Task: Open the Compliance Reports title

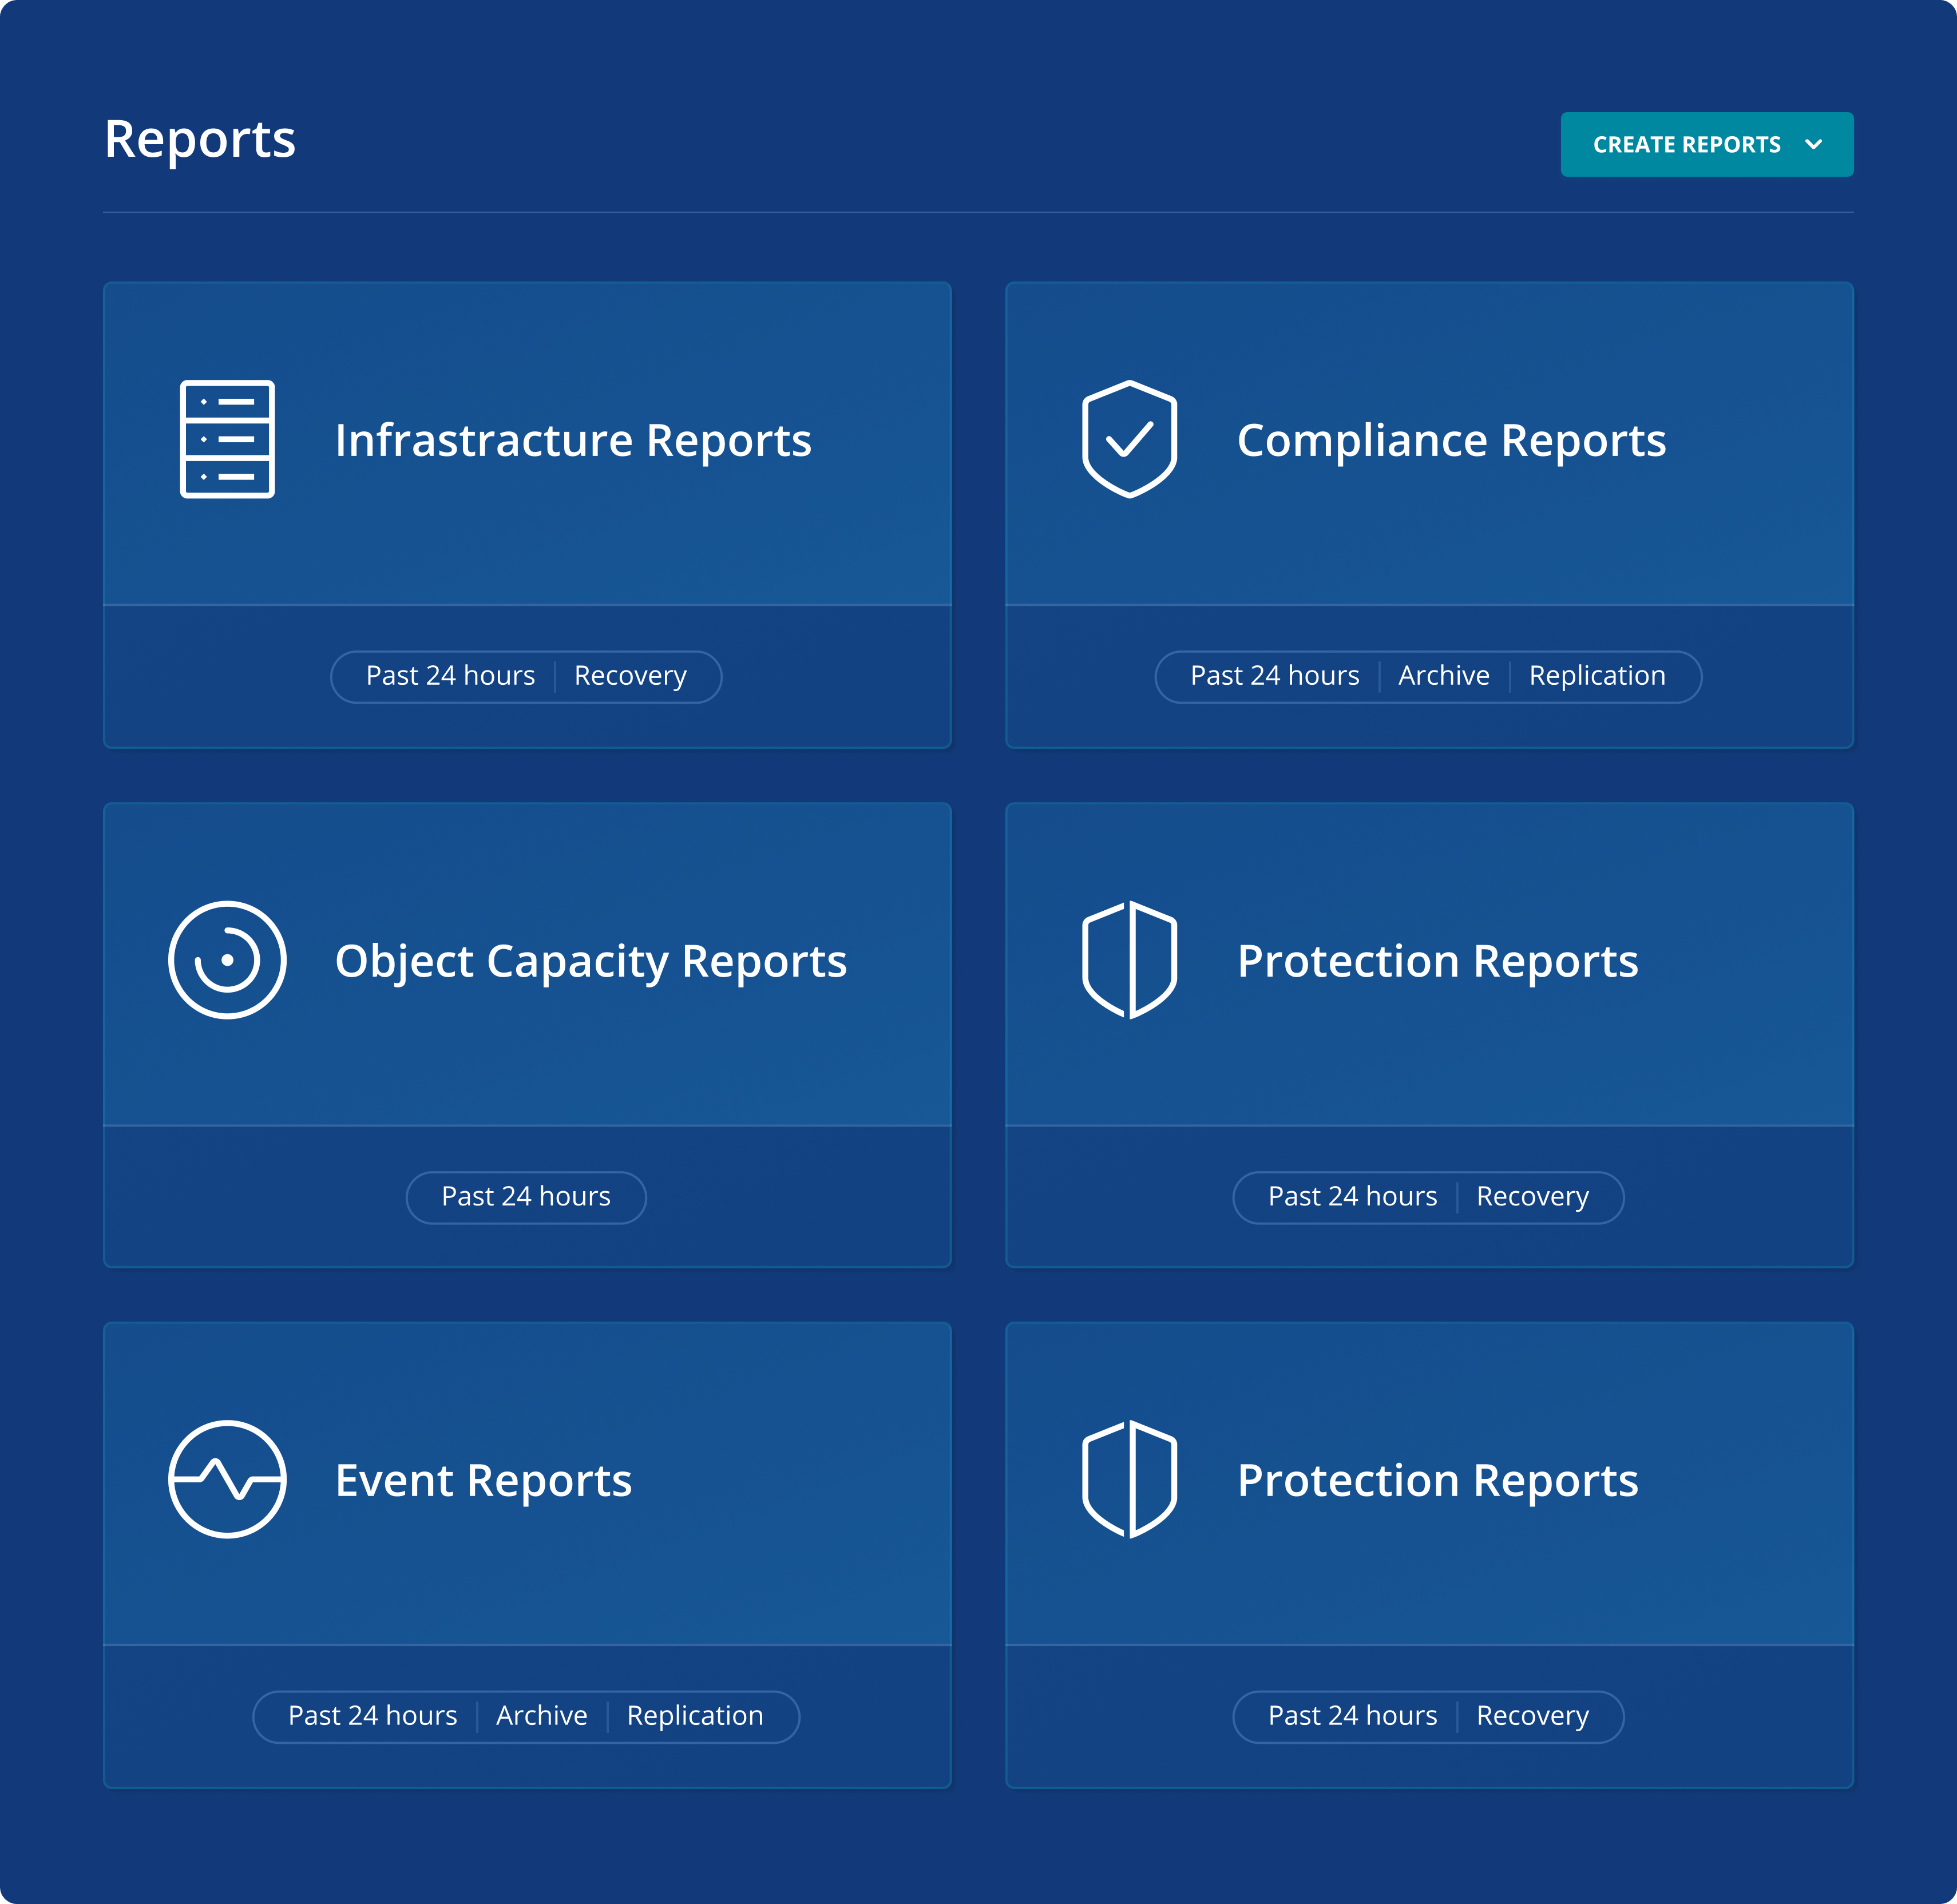Action: 1451,440
